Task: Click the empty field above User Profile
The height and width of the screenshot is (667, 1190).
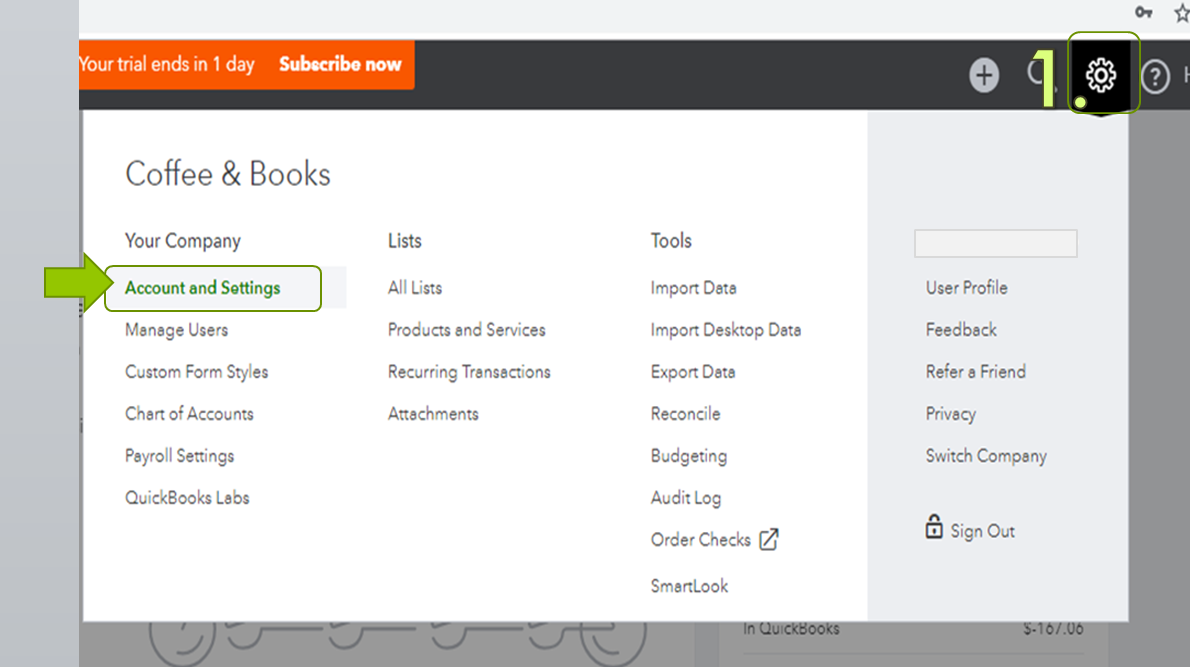Action: 996,244
